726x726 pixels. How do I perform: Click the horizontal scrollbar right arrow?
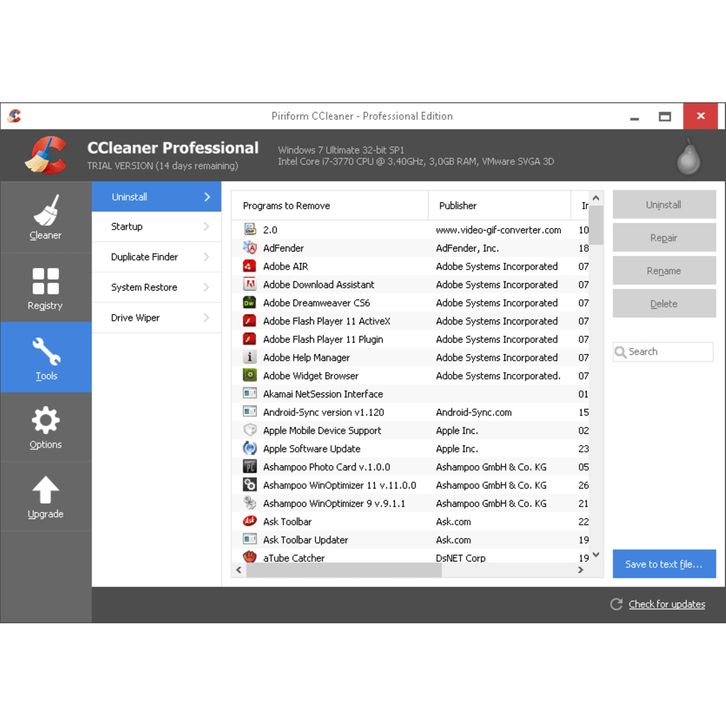tap(581, 570)
